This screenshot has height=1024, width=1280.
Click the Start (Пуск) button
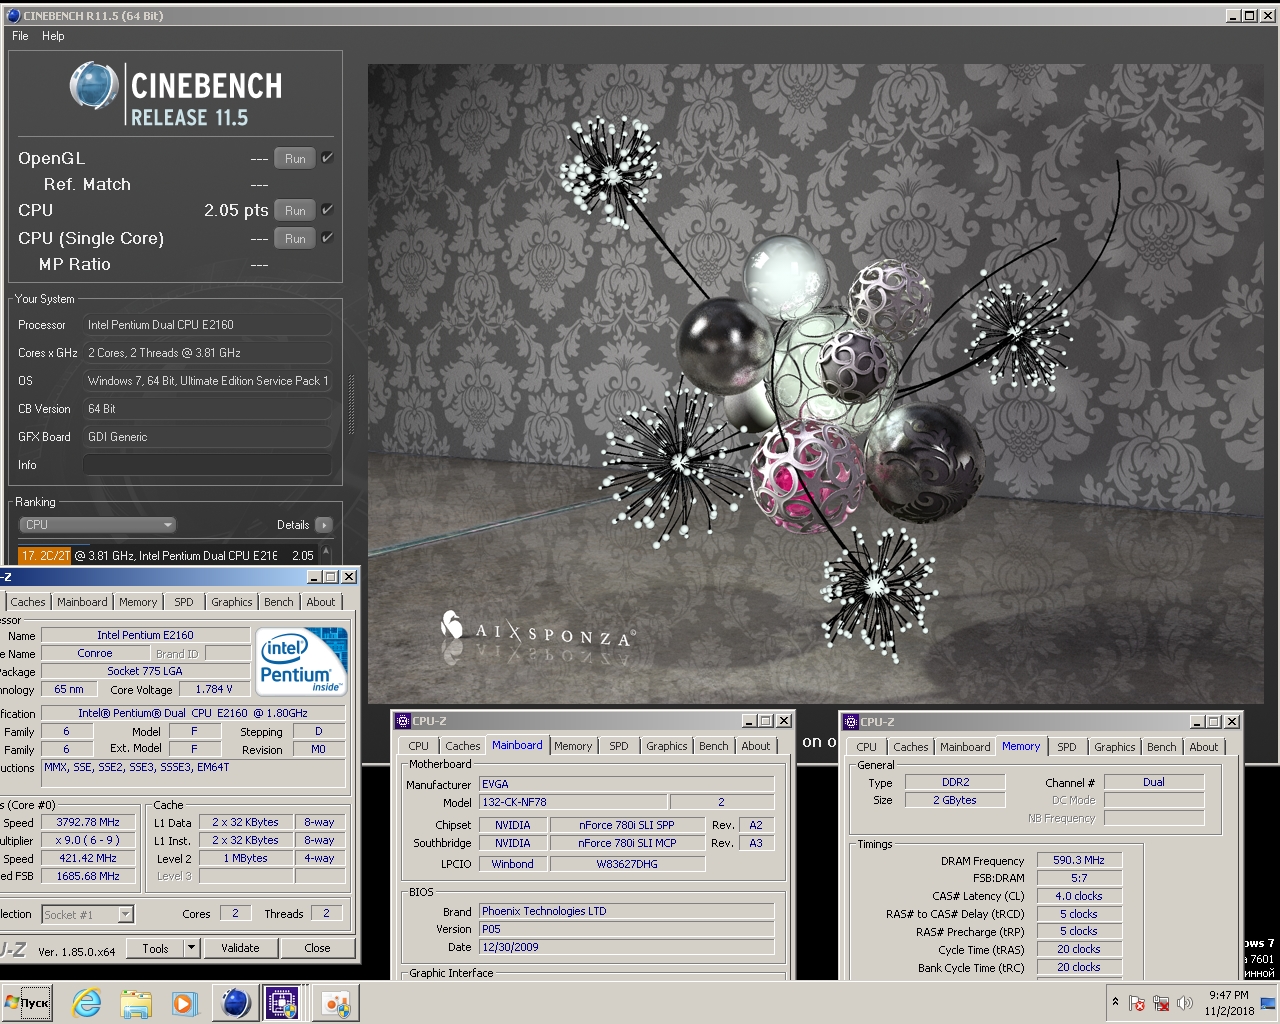pos(27,1003)
